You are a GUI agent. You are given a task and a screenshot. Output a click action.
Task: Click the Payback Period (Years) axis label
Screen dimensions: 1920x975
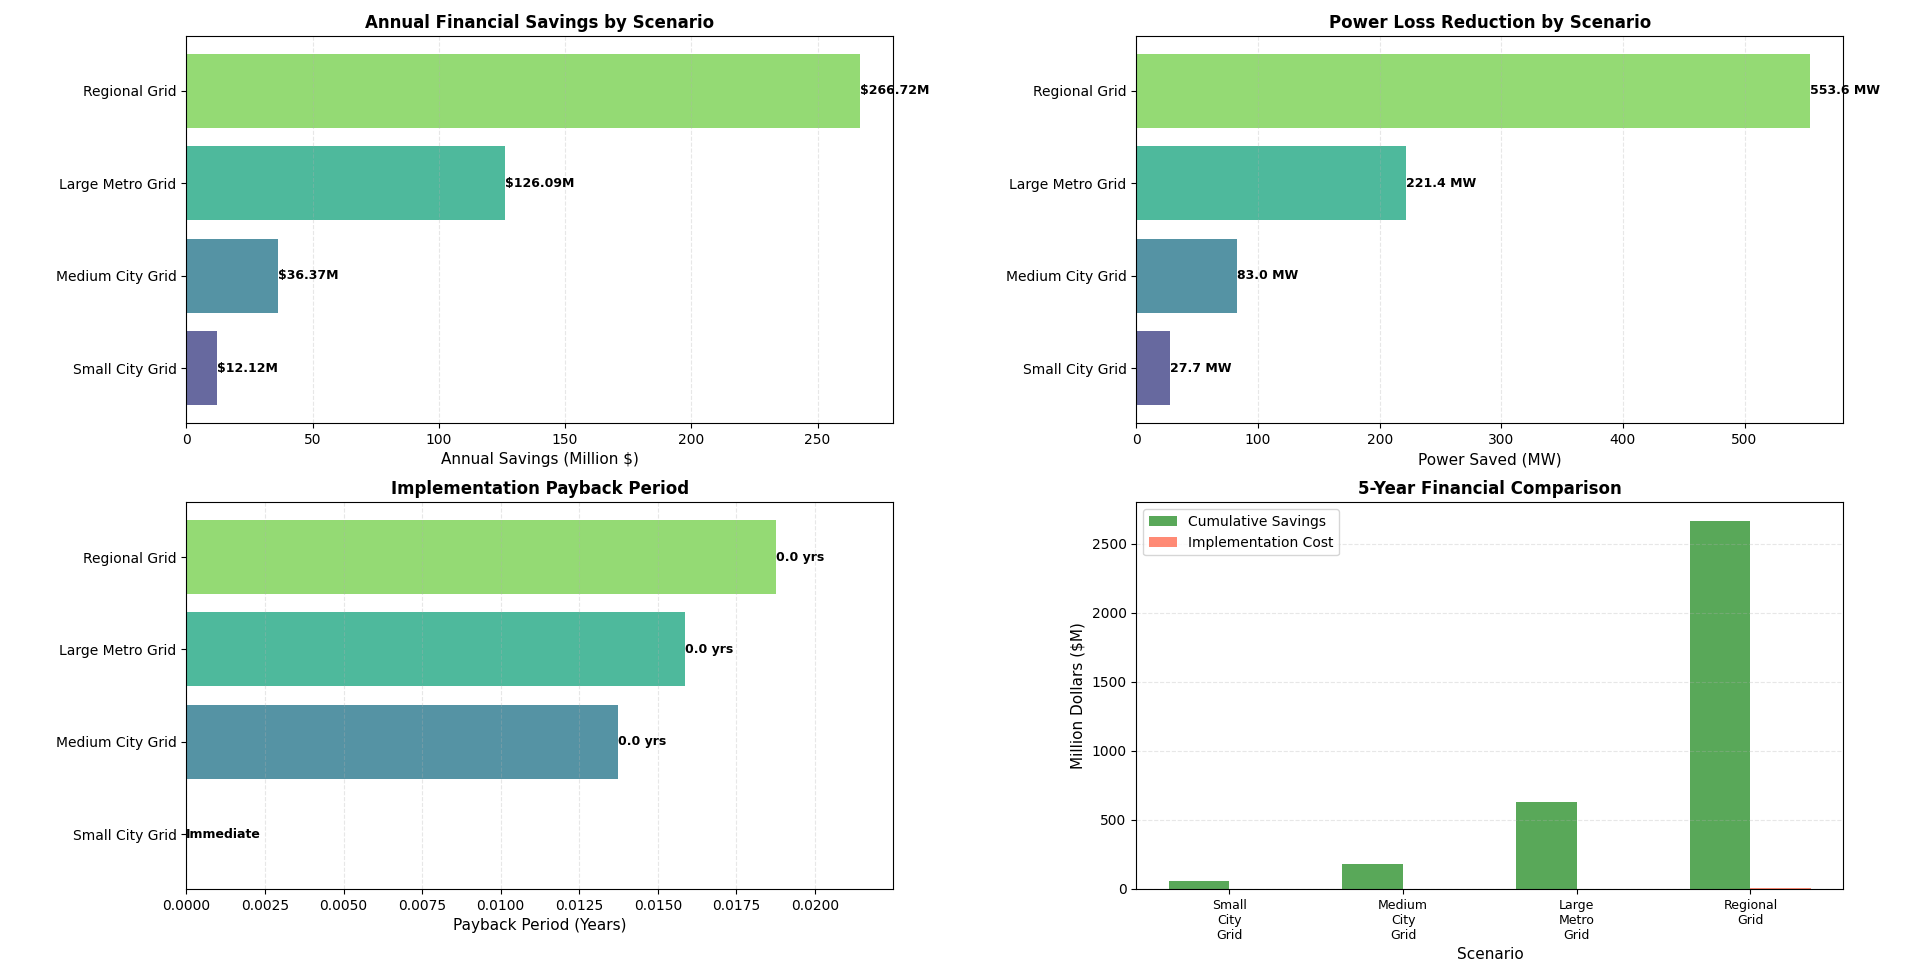(x=539, y=925)
